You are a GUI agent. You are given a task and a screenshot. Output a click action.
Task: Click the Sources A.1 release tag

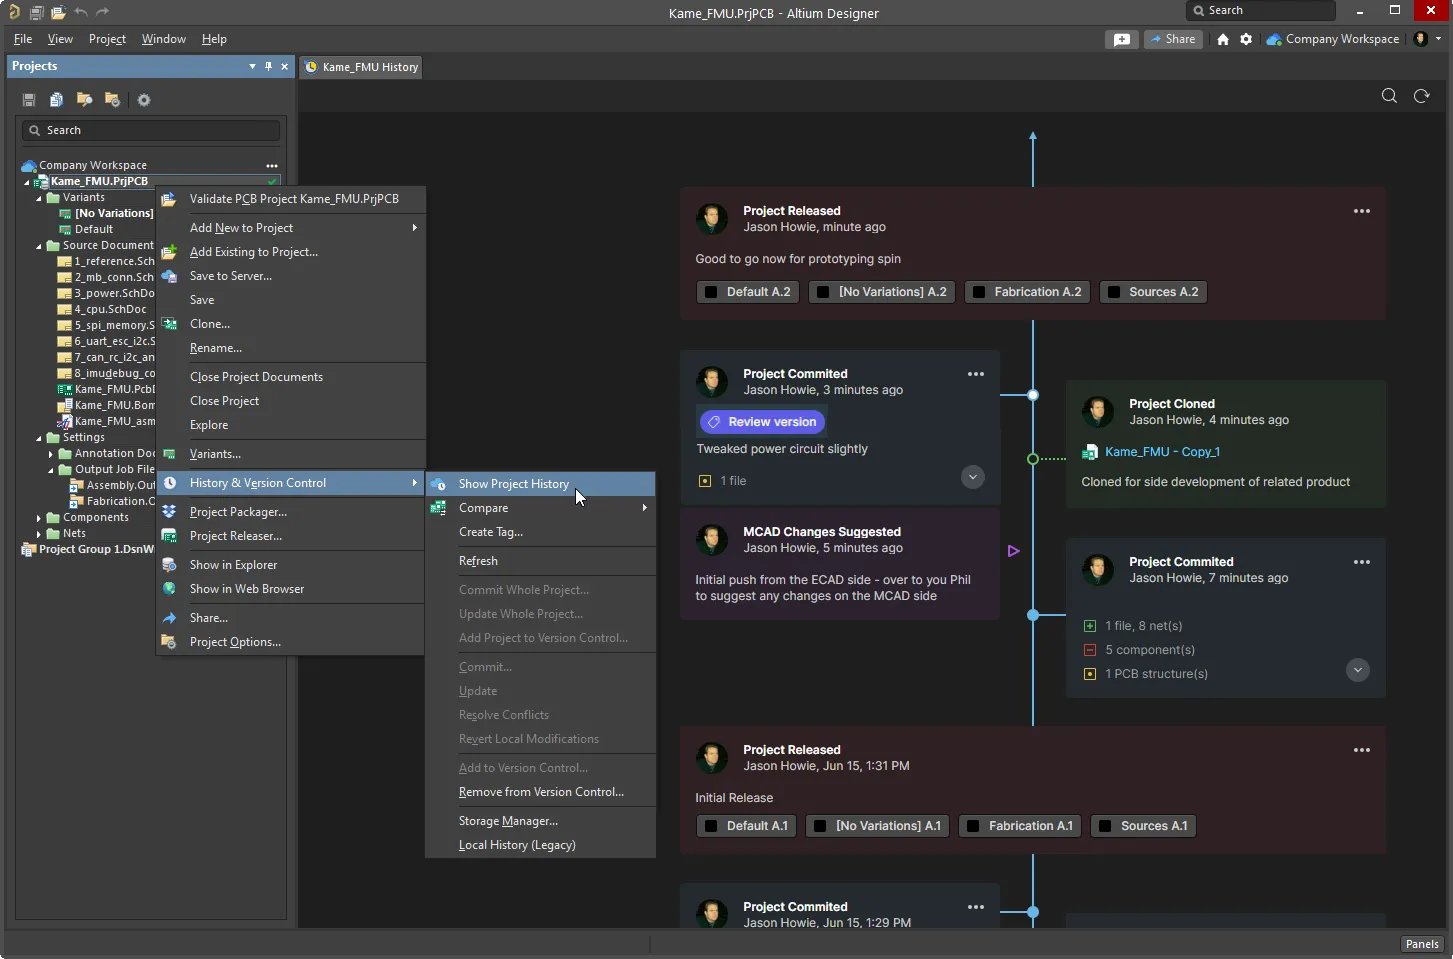(1144, 826)
